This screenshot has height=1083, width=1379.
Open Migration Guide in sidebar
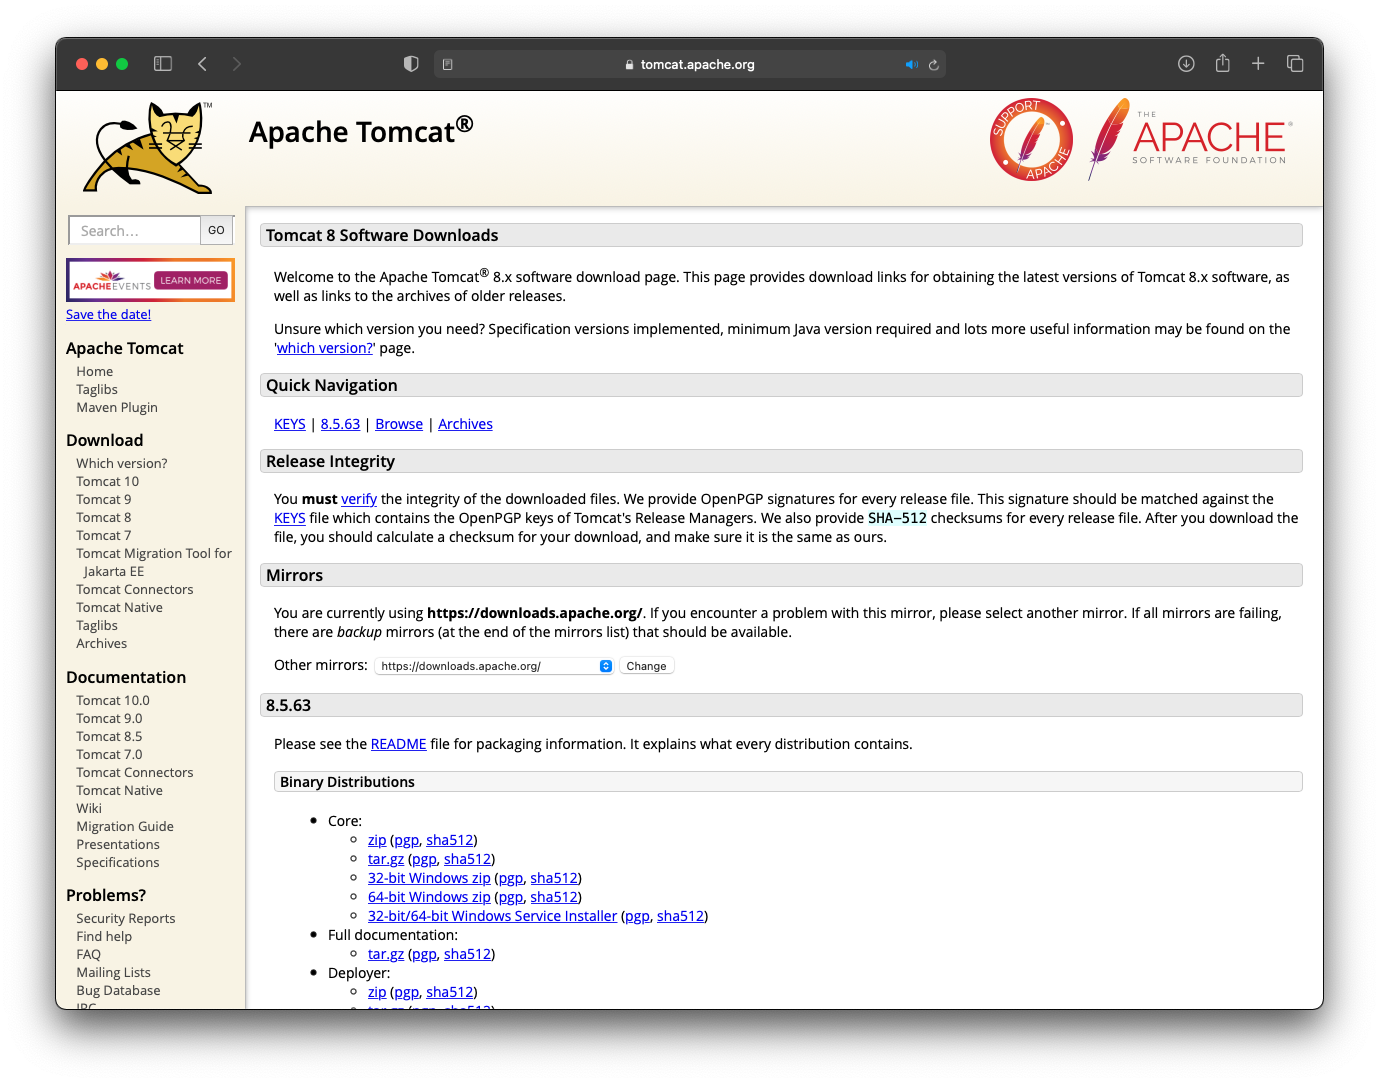click(125, 826)
